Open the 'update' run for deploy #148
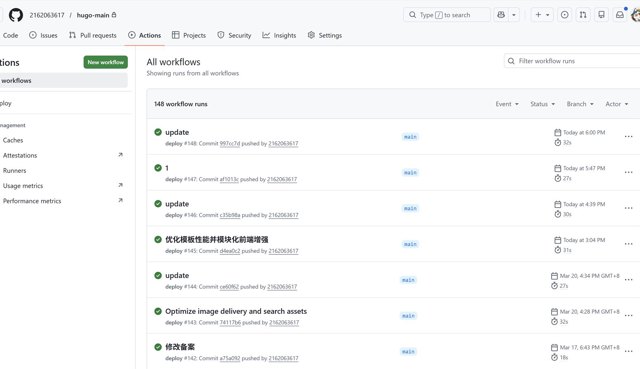Viewport: 640px width, 369px height. point(177,132)
